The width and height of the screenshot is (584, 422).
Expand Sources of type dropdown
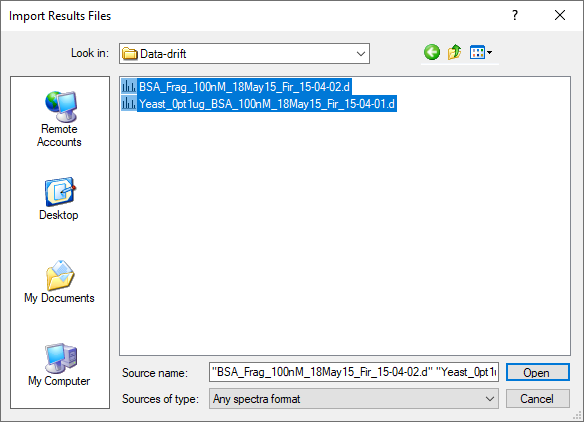[490, 399]
